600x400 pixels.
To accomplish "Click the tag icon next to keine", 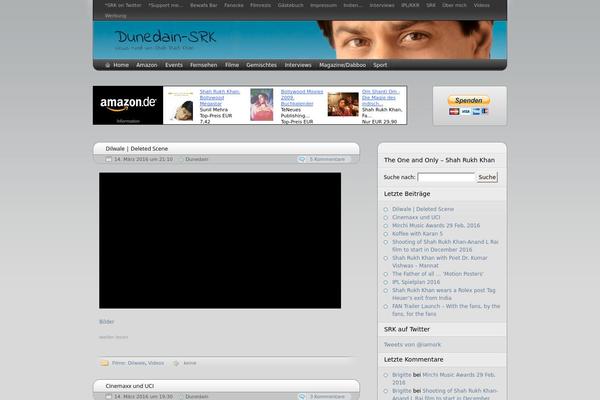I will [176, 363].
